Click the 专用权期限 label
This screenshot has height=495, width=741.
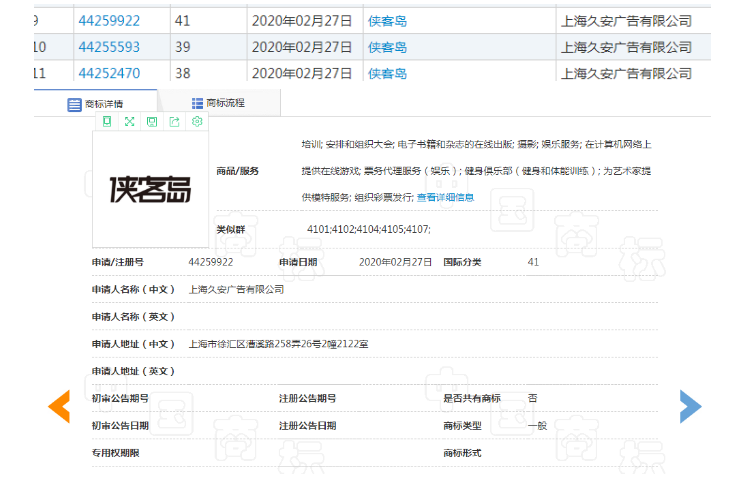click(115, 453)
